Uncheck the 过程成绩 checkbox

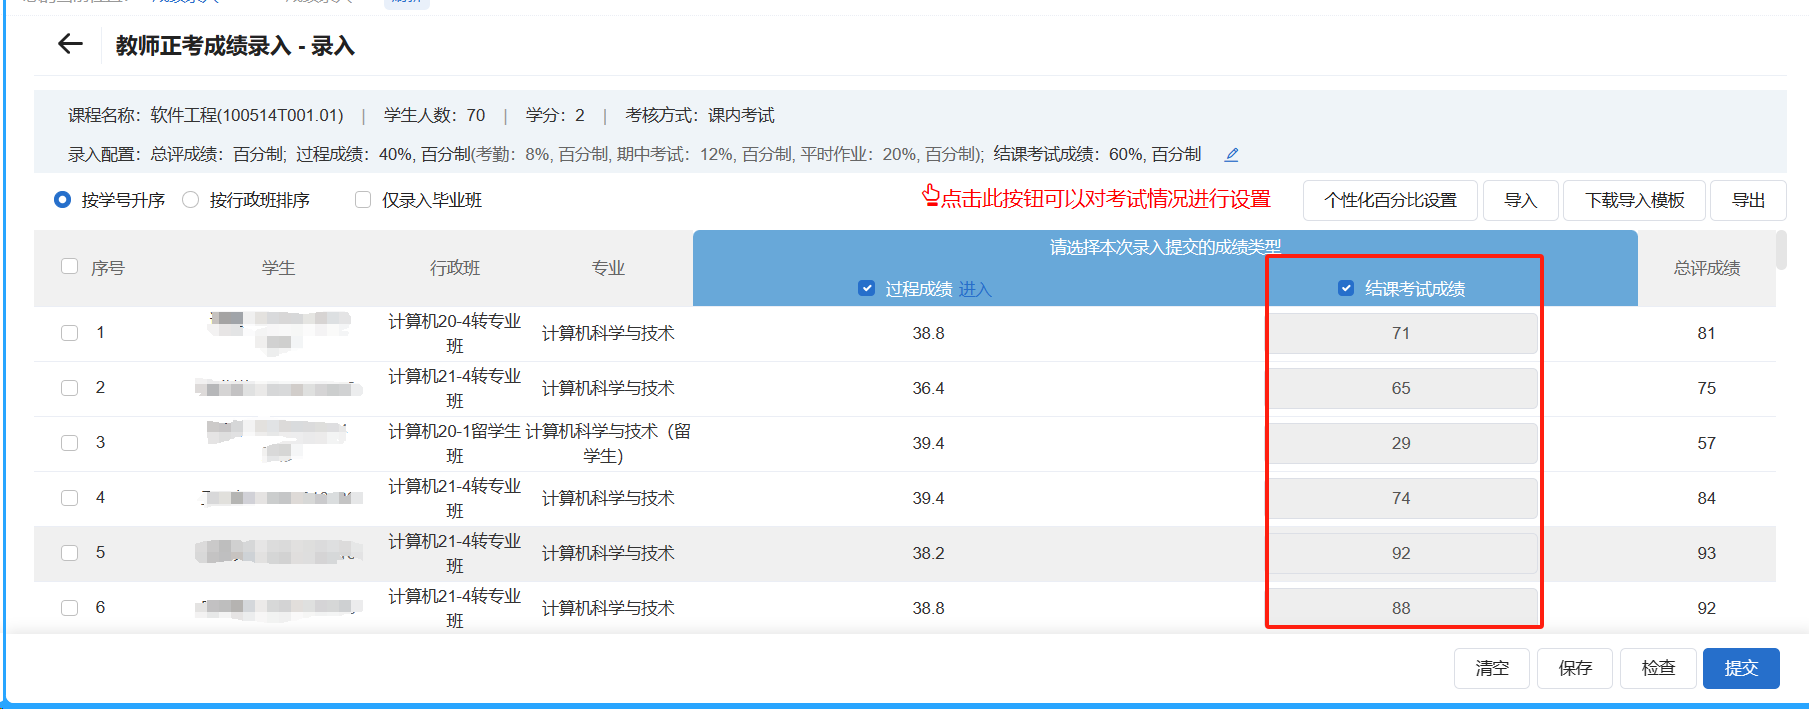pos(867,289)
